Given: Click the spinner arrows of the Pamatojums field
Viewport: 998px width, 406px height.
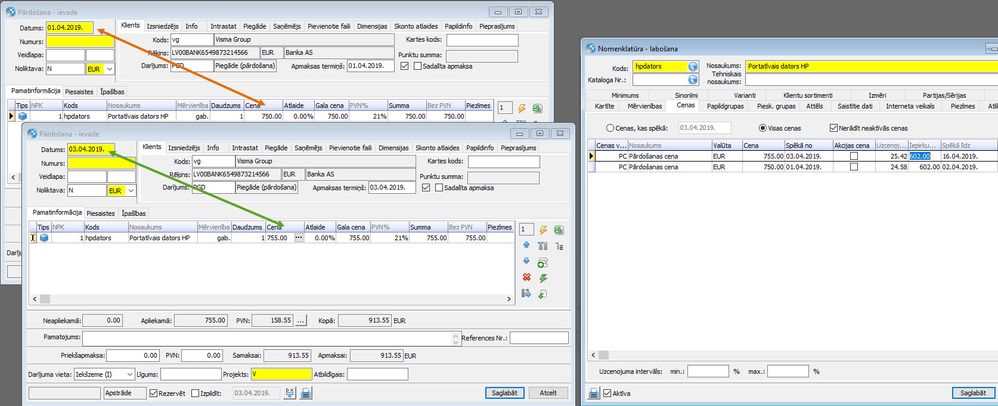Looking at the screenshot, I should tap(455, 338).
